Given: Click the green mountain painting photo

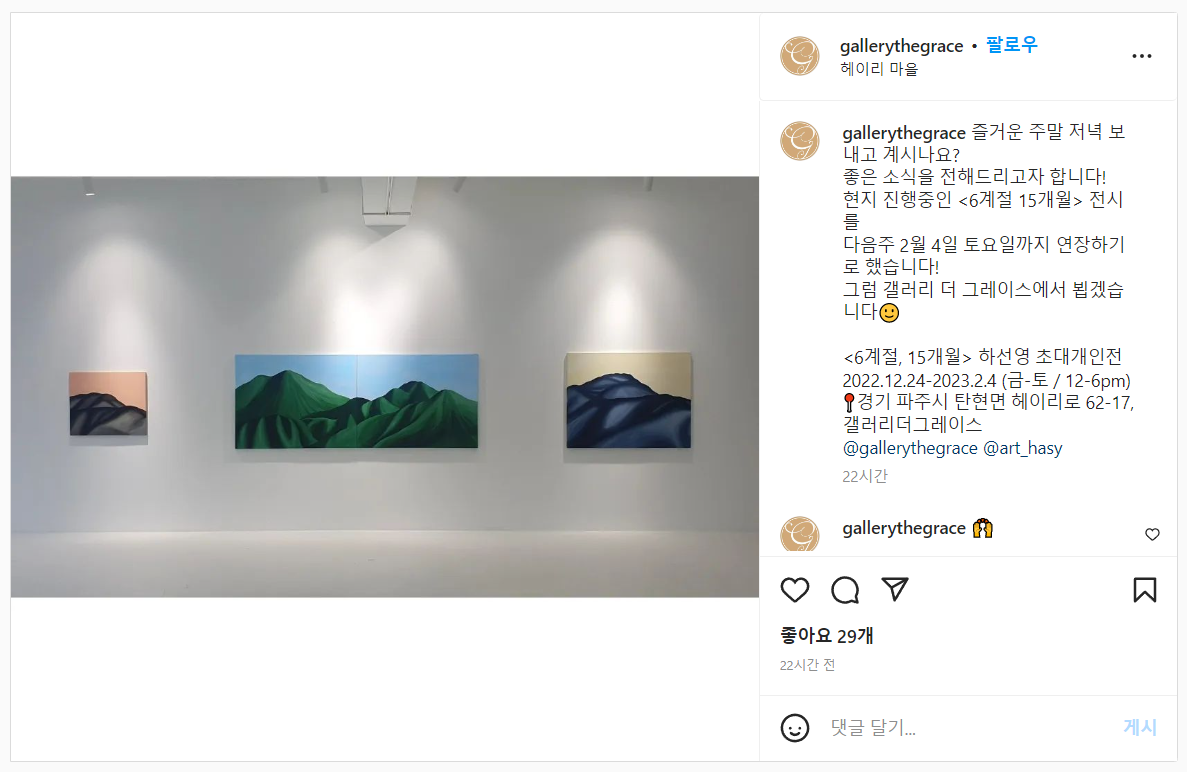Looking at the screenshot, I should (357, 401).
